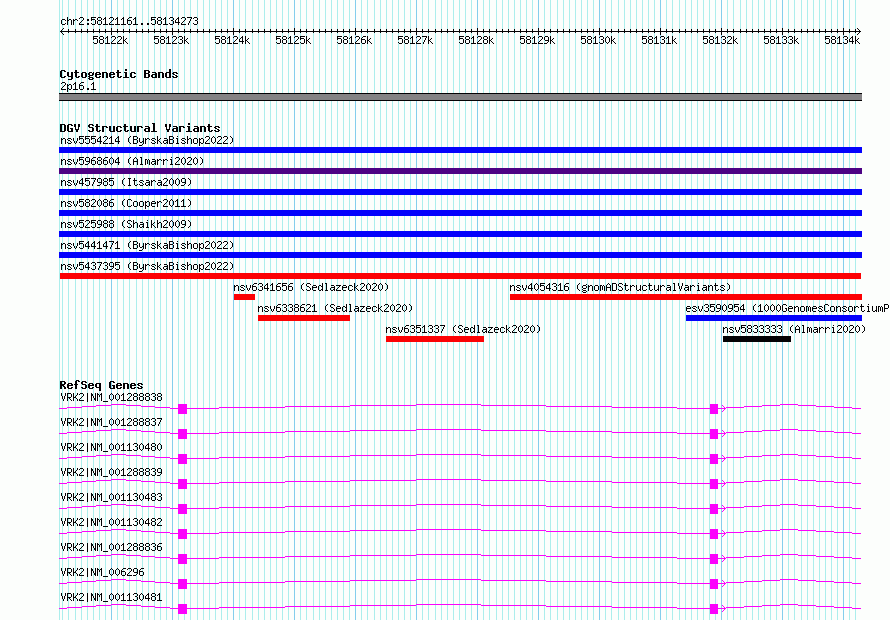Click the chr2:58121161..58134273 region label

(129, 21)
